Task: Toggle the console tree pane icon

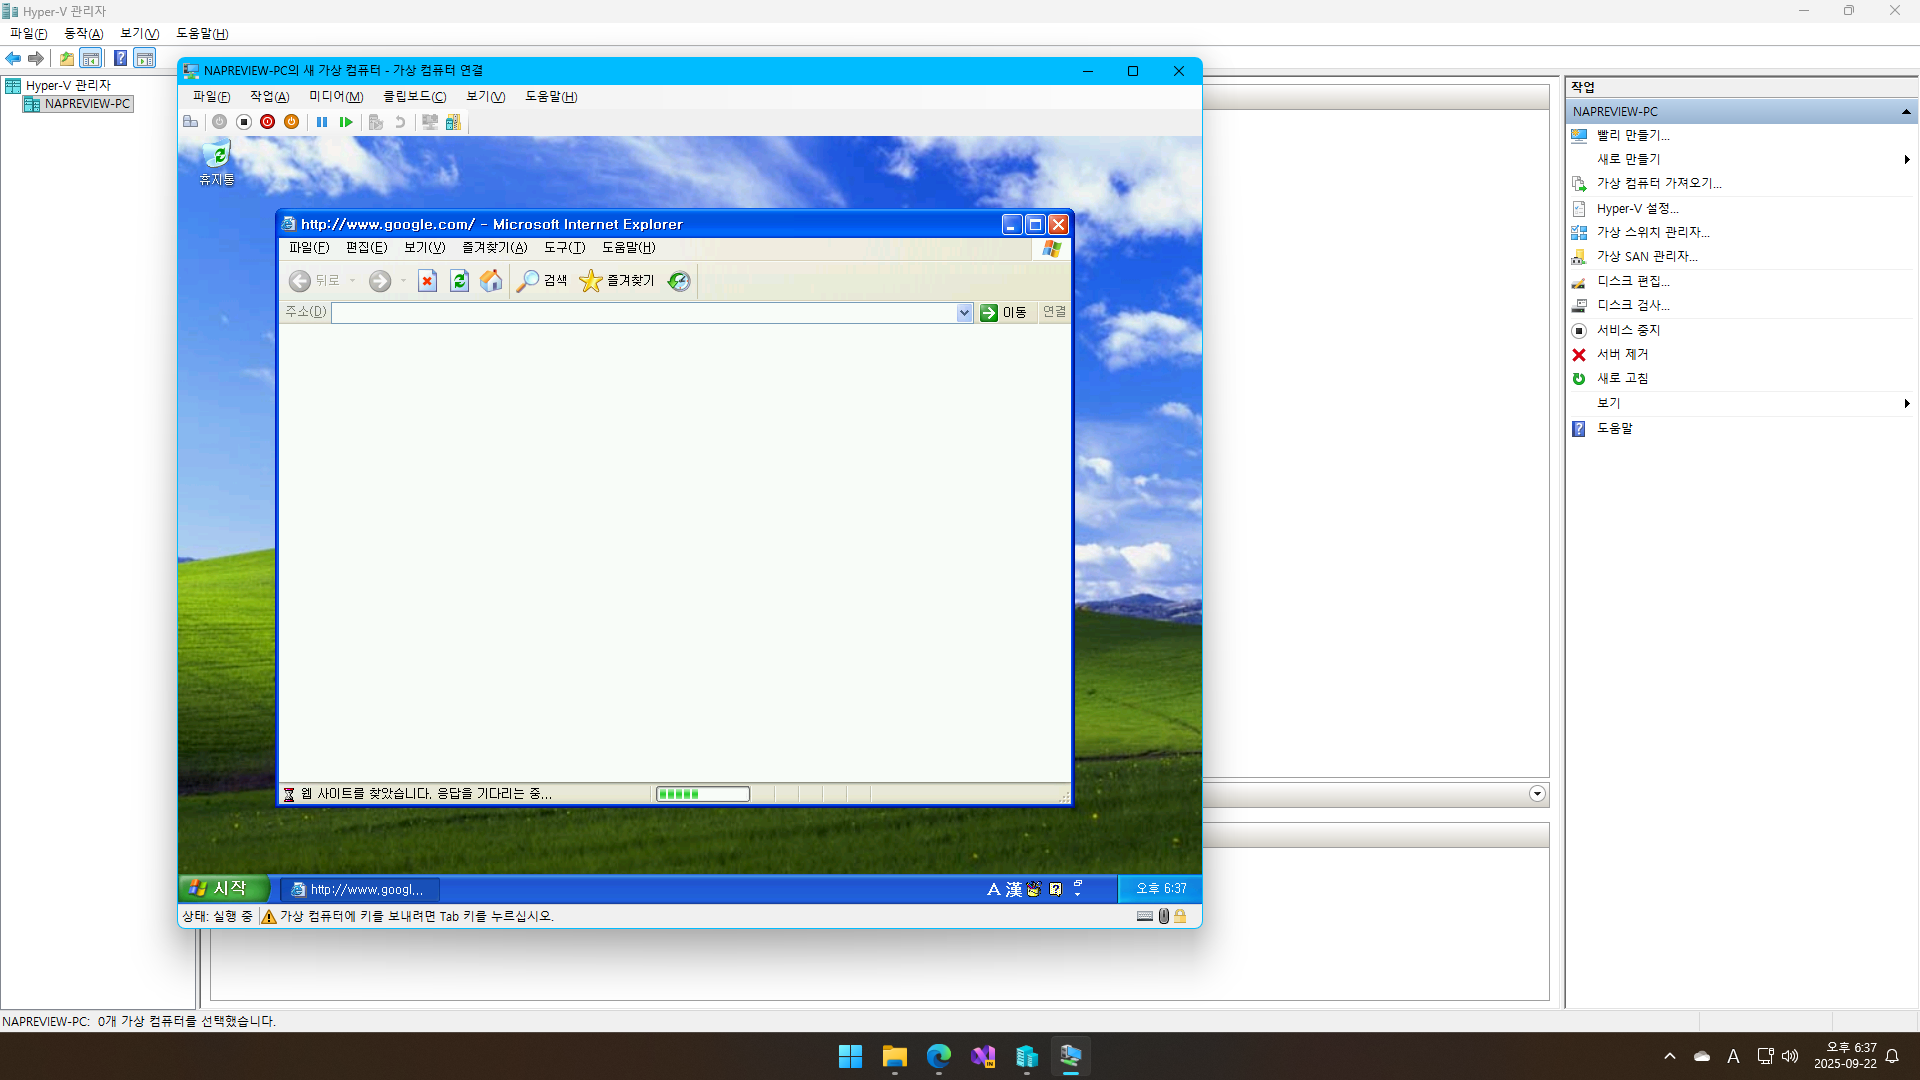Action: [x=91, y=58]
